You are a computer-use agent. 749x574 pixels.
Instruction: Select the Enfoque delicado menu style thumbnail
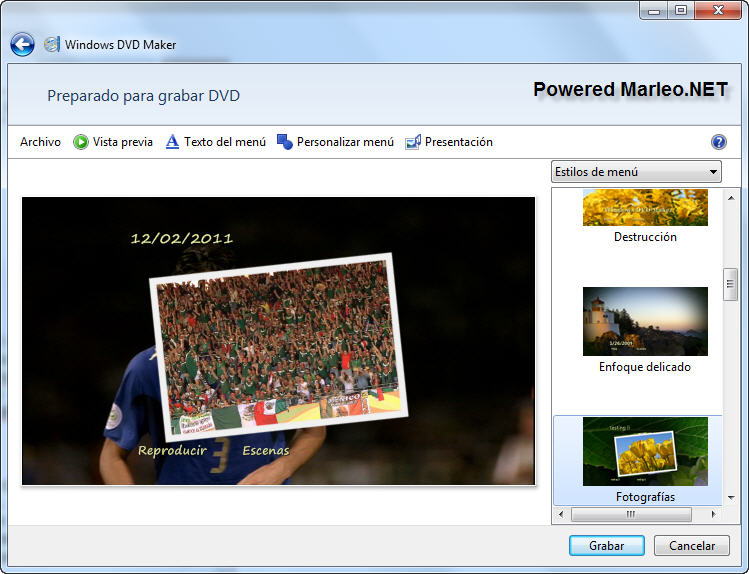coord(645,321)
